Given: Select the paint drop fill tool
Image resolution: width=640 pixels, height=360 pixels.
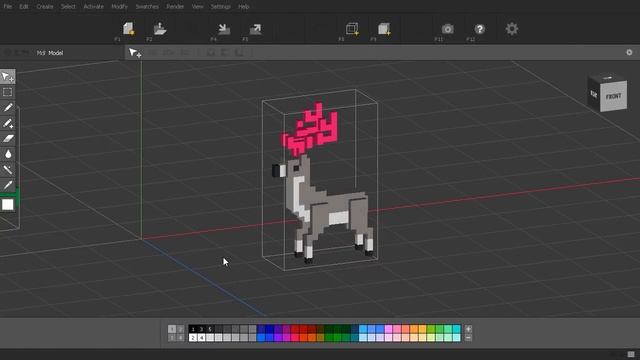Looking at the screenshot, I should click(8, 154).
